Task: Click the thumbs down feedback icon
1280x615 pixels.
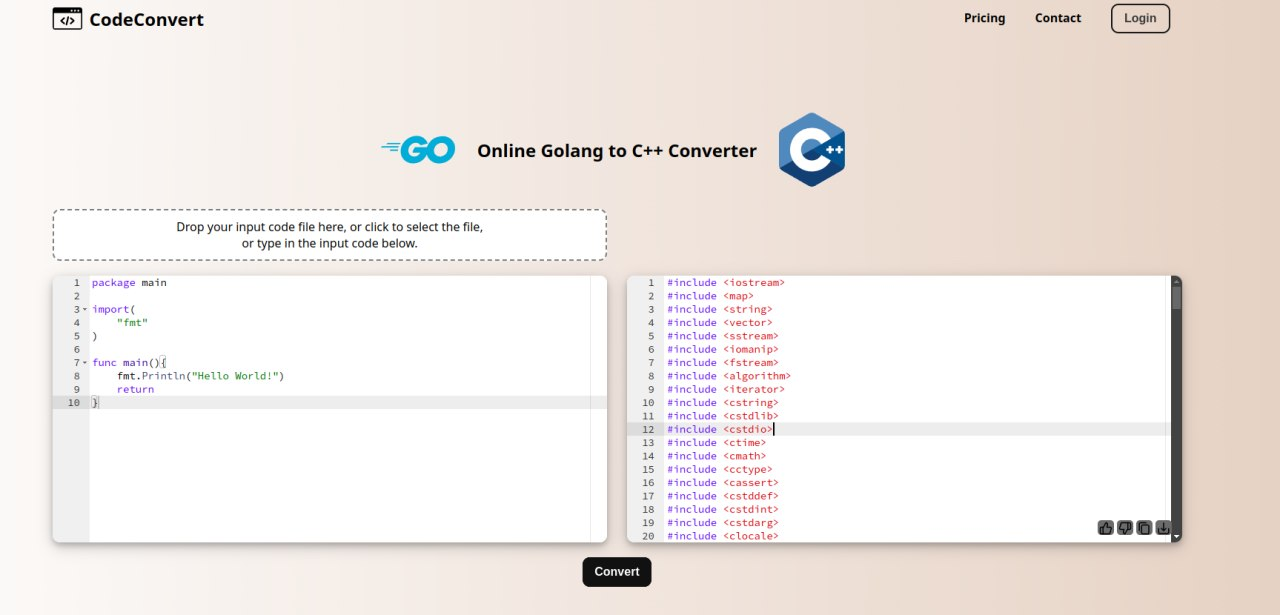Action: point(1125,528)
